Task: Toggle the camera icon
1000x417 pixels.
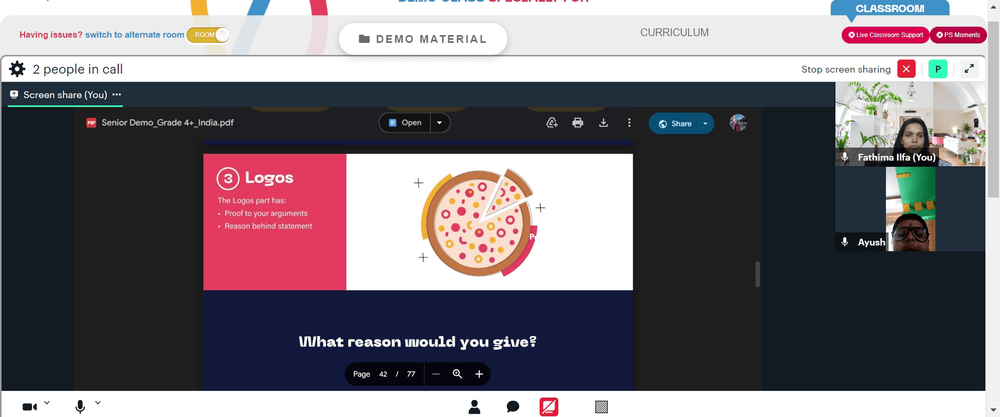Action: 29,407
